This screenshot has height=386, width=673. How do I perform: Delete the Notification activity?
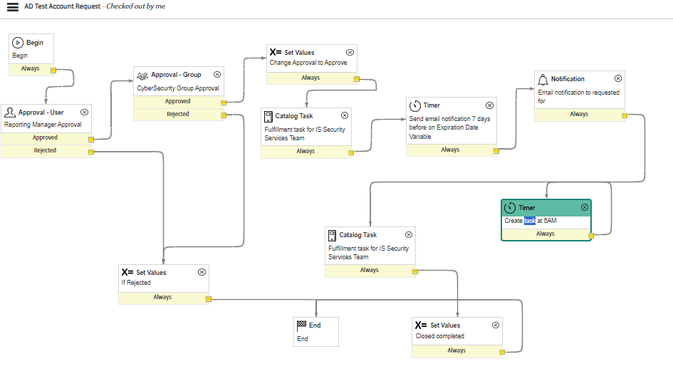point(618,78)
